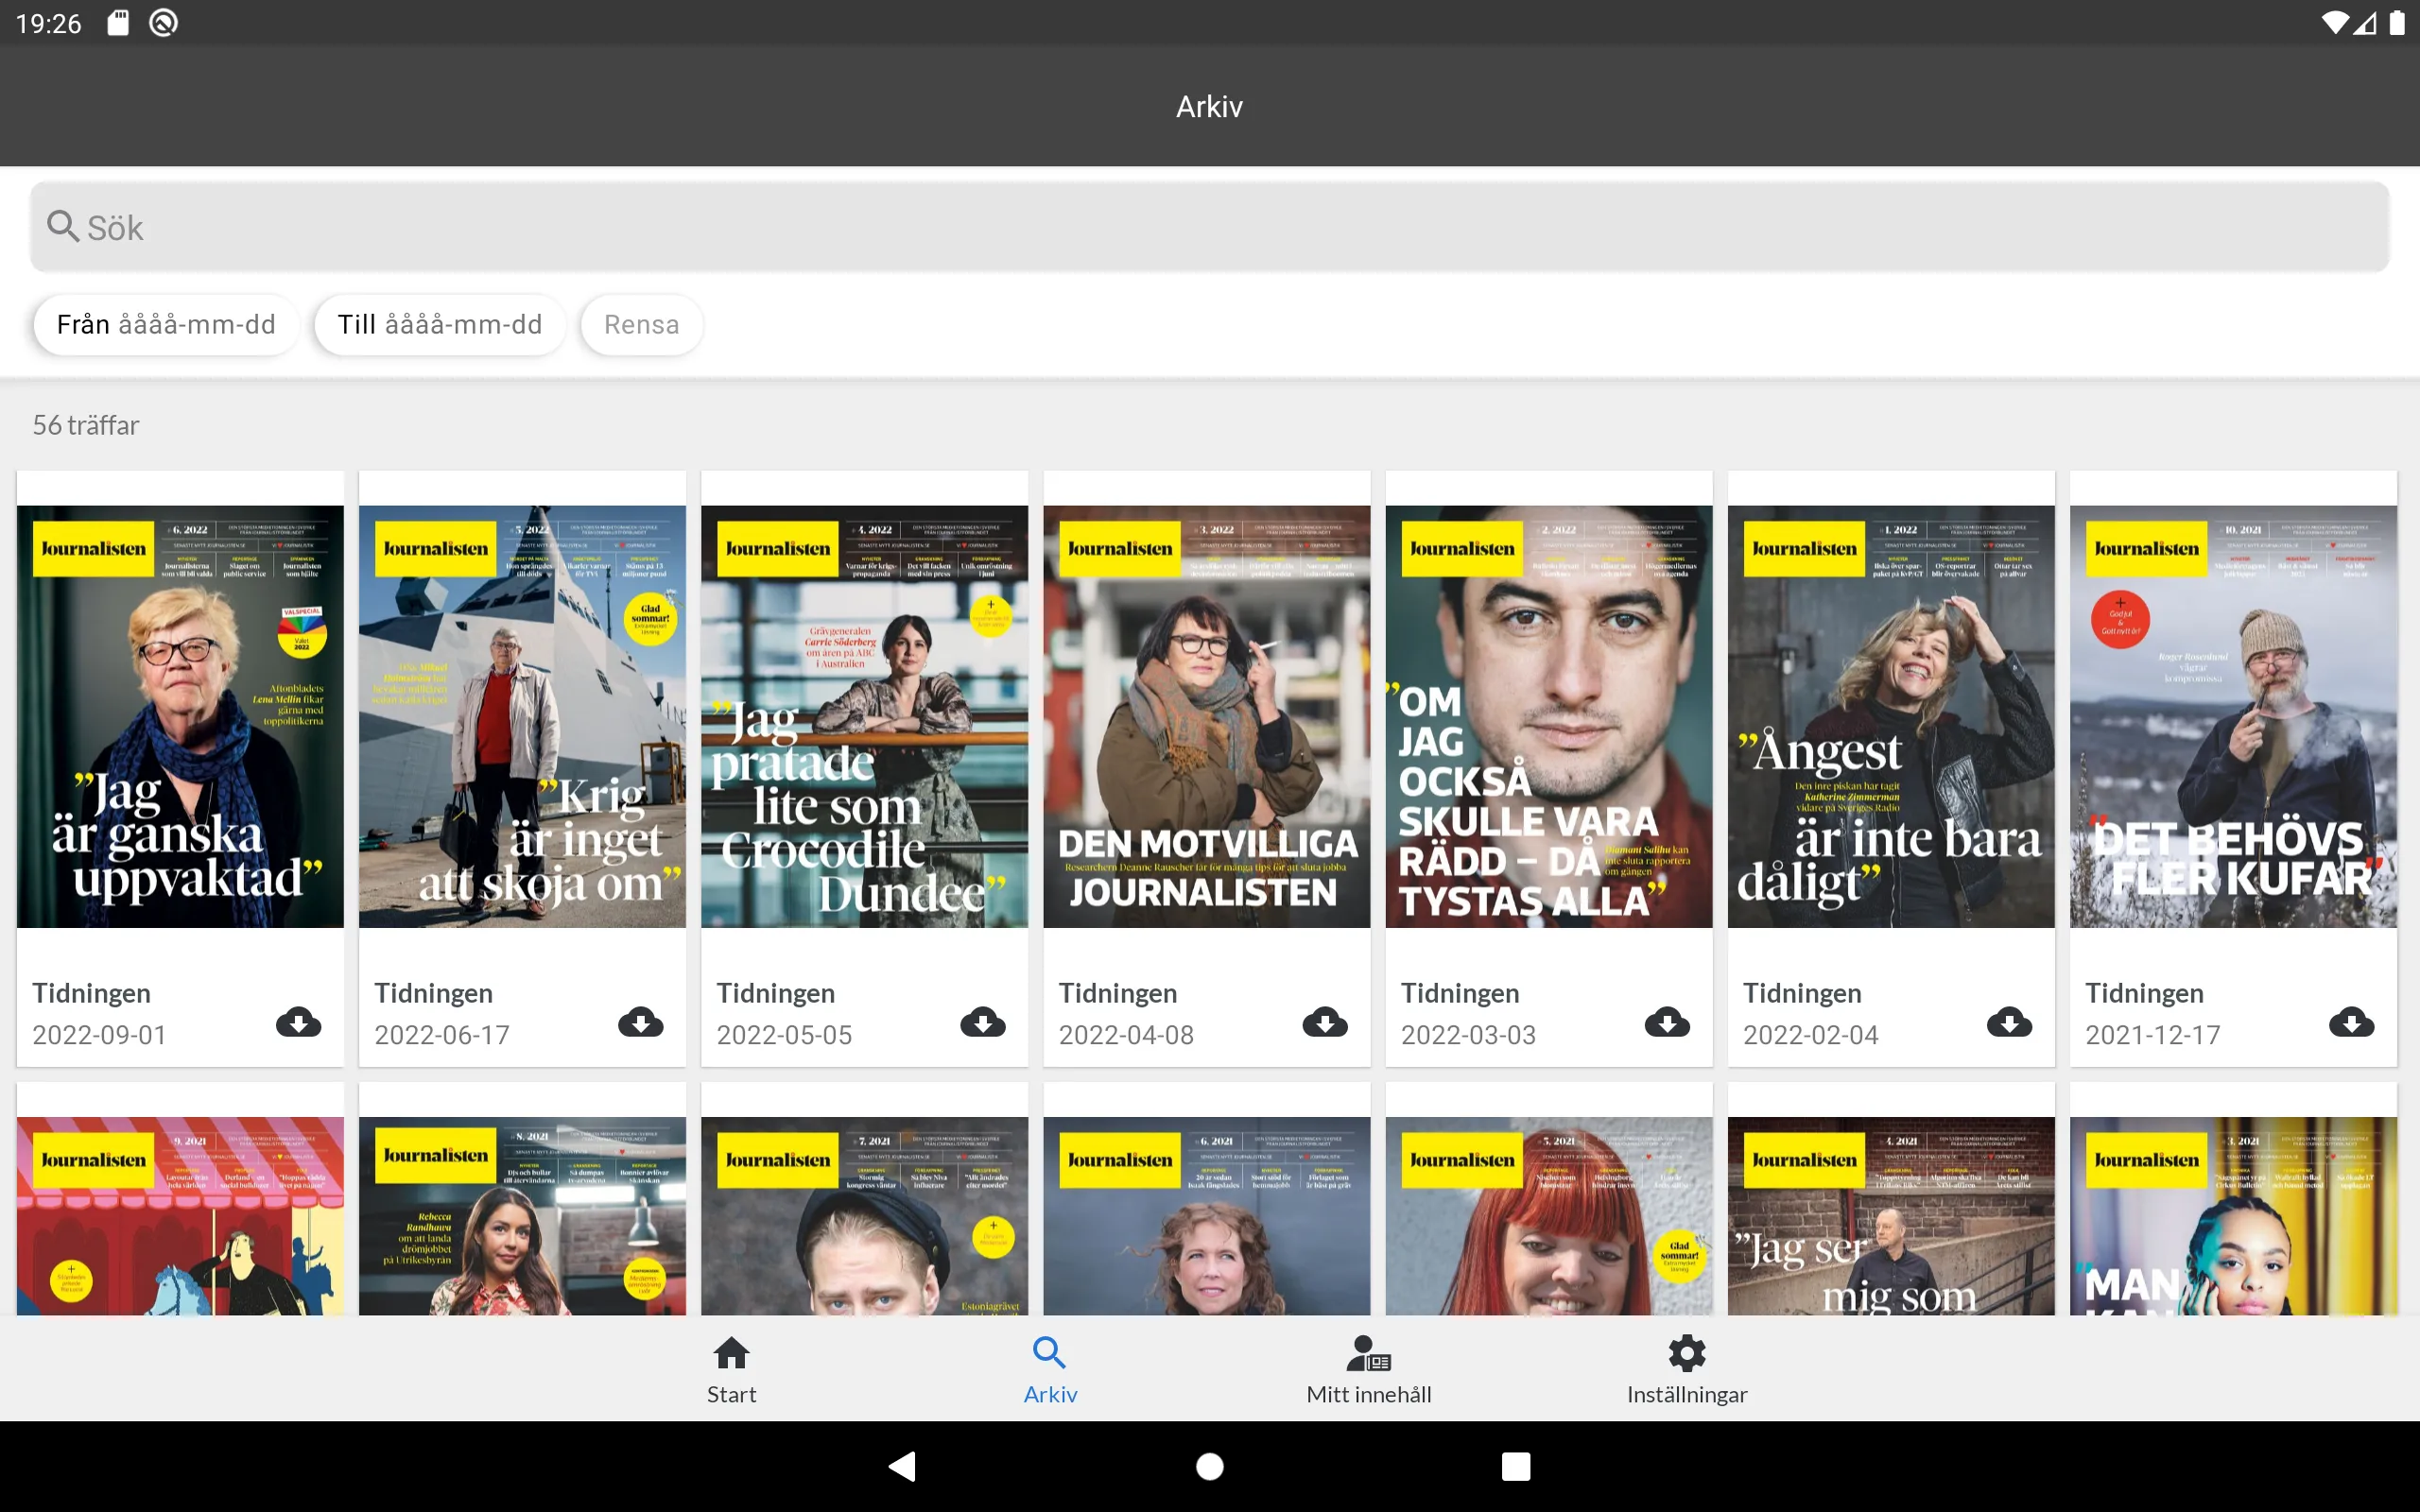Open the "Den motvilliga journalisten" cover

1206,716
